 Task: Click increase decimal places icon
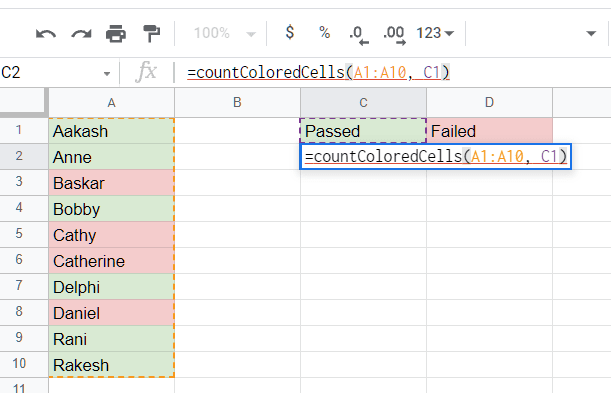coord(394,35)
